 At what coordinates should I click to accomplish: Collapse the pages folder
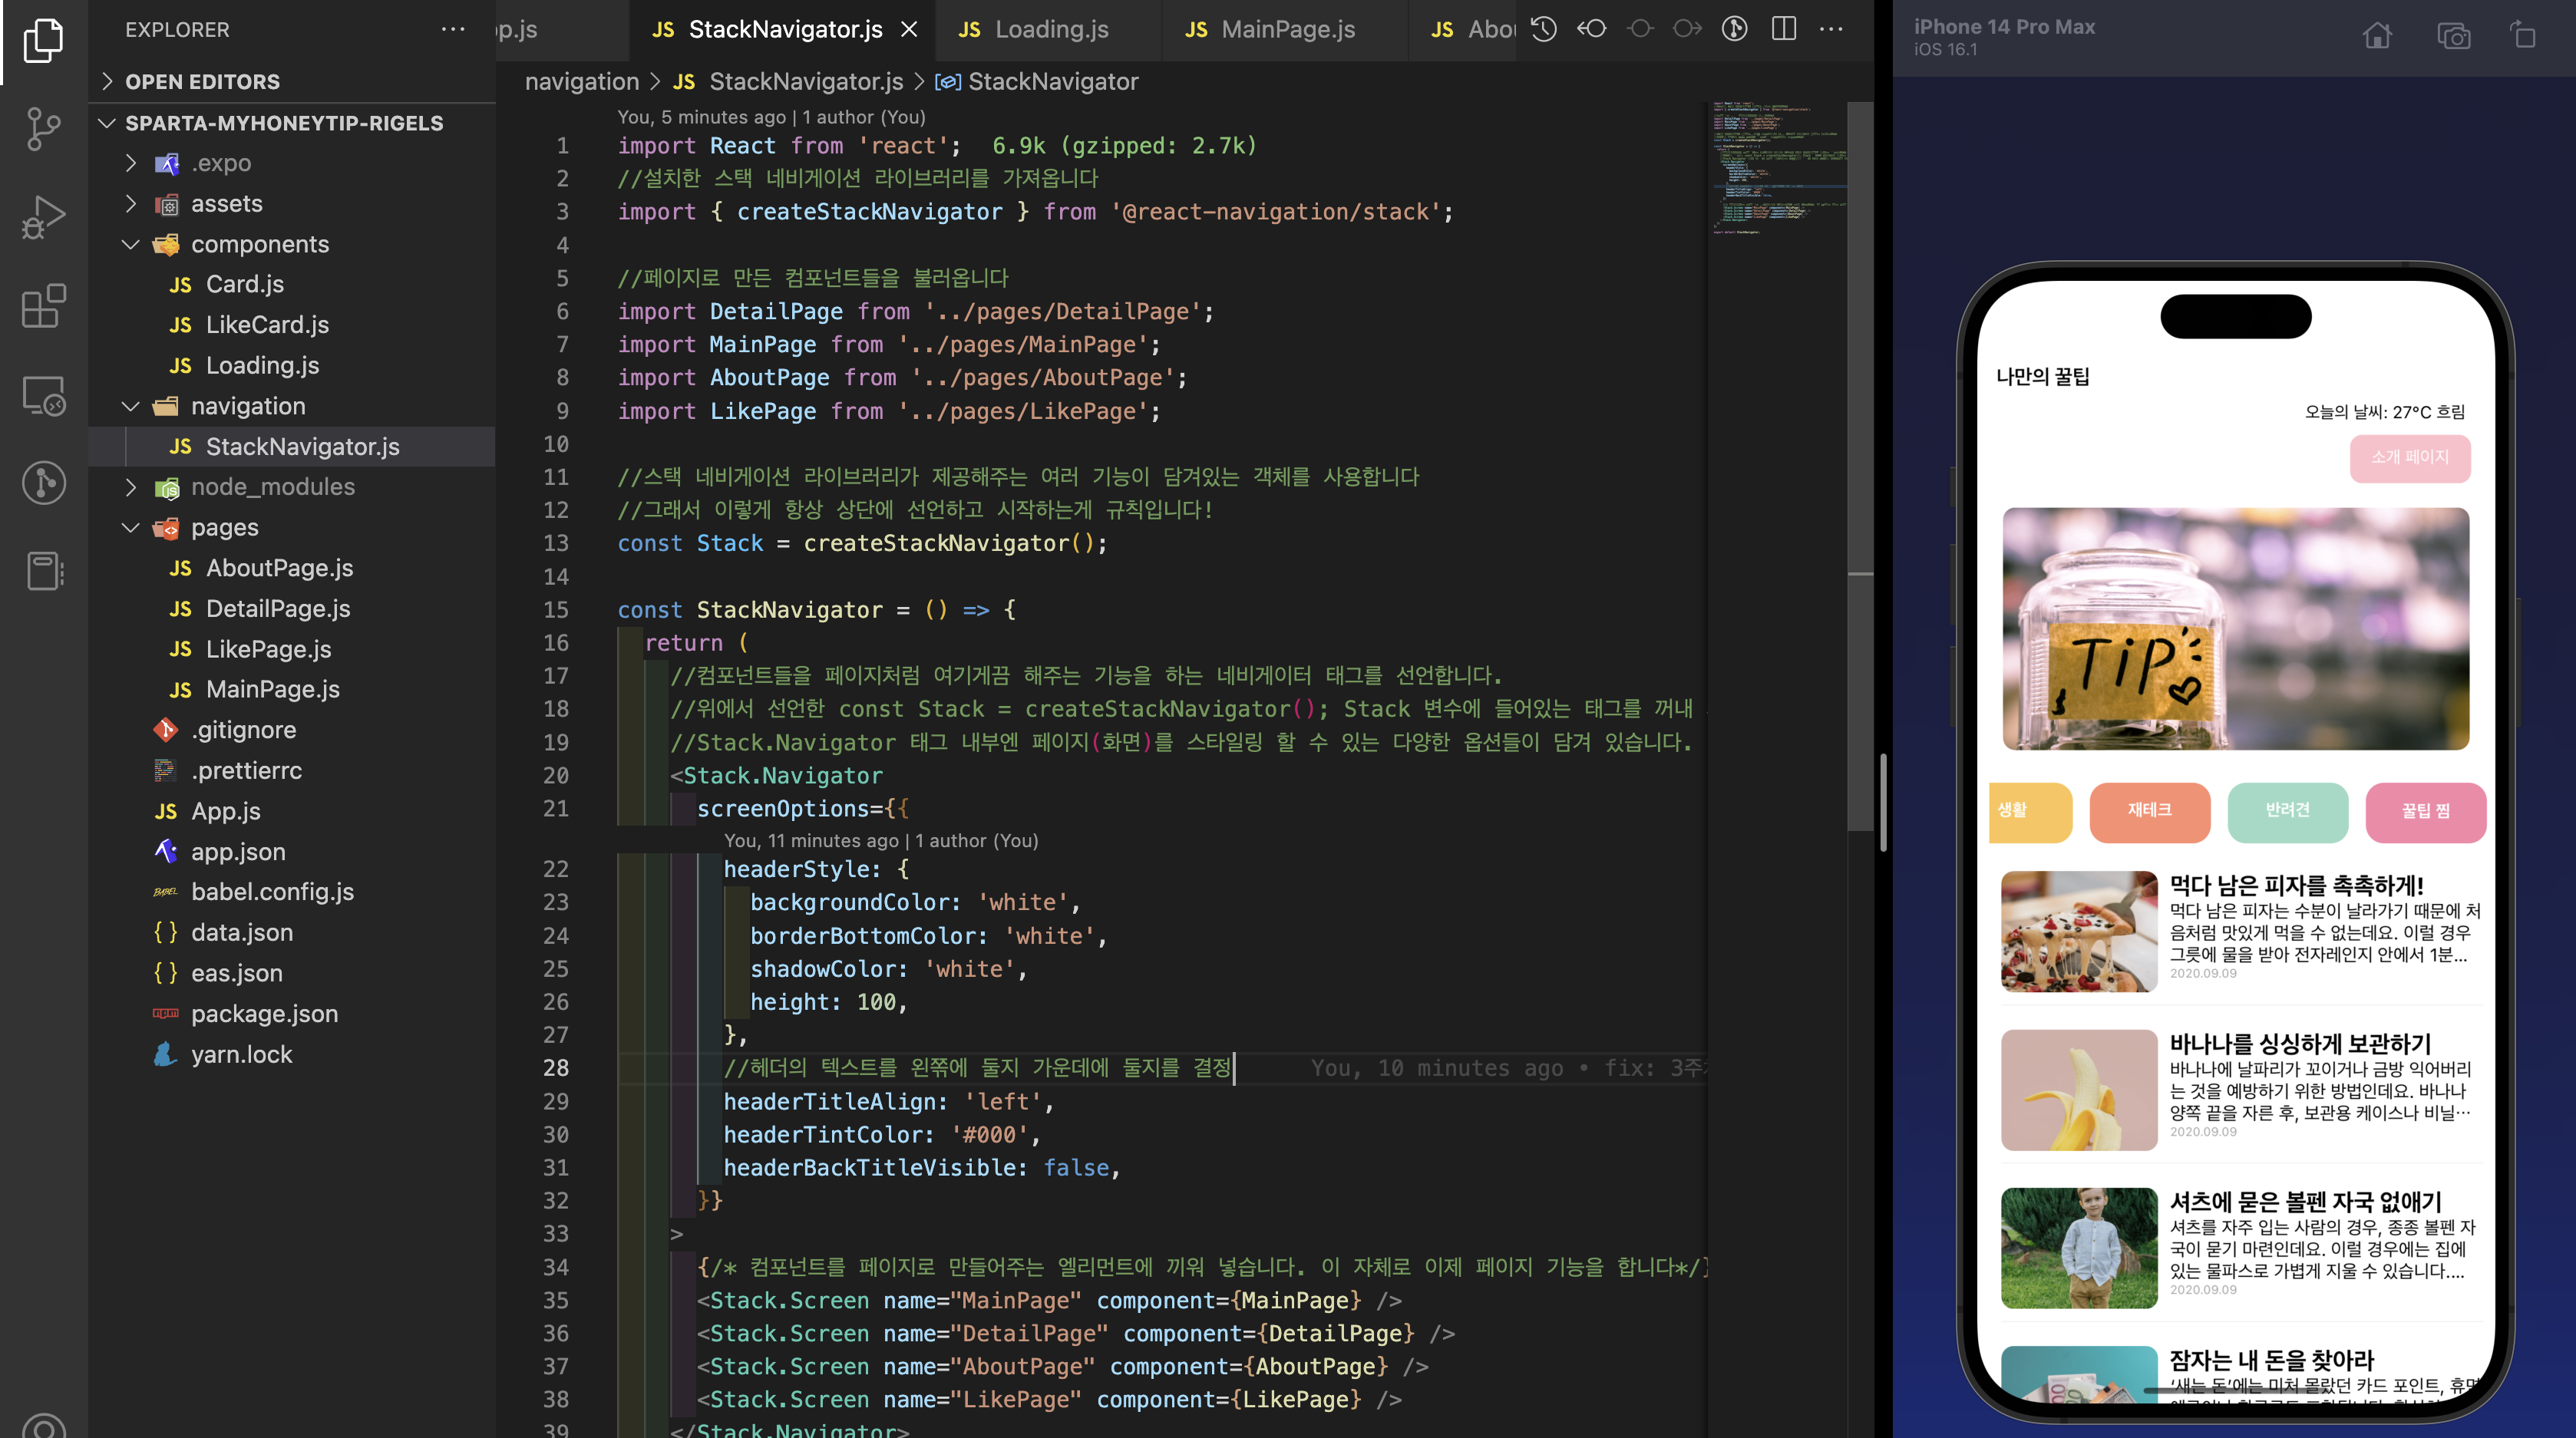(x=130, y=527)
